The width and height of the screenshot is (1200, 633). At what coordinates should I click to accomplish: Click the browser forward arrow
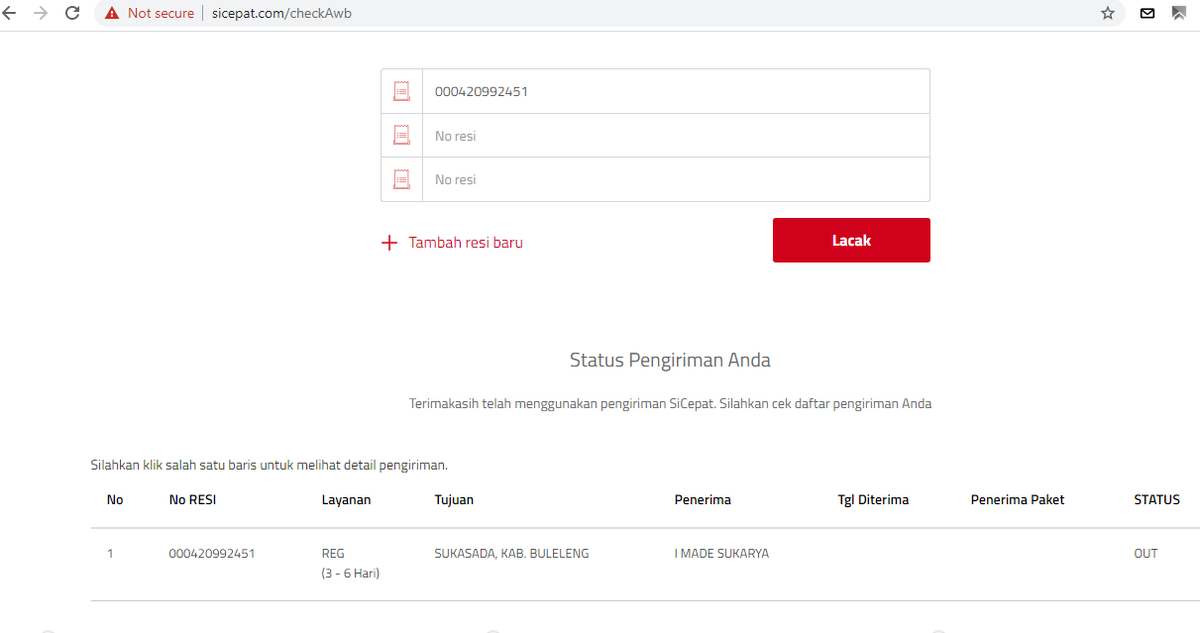pyautogui.click(x=41, y=13)
